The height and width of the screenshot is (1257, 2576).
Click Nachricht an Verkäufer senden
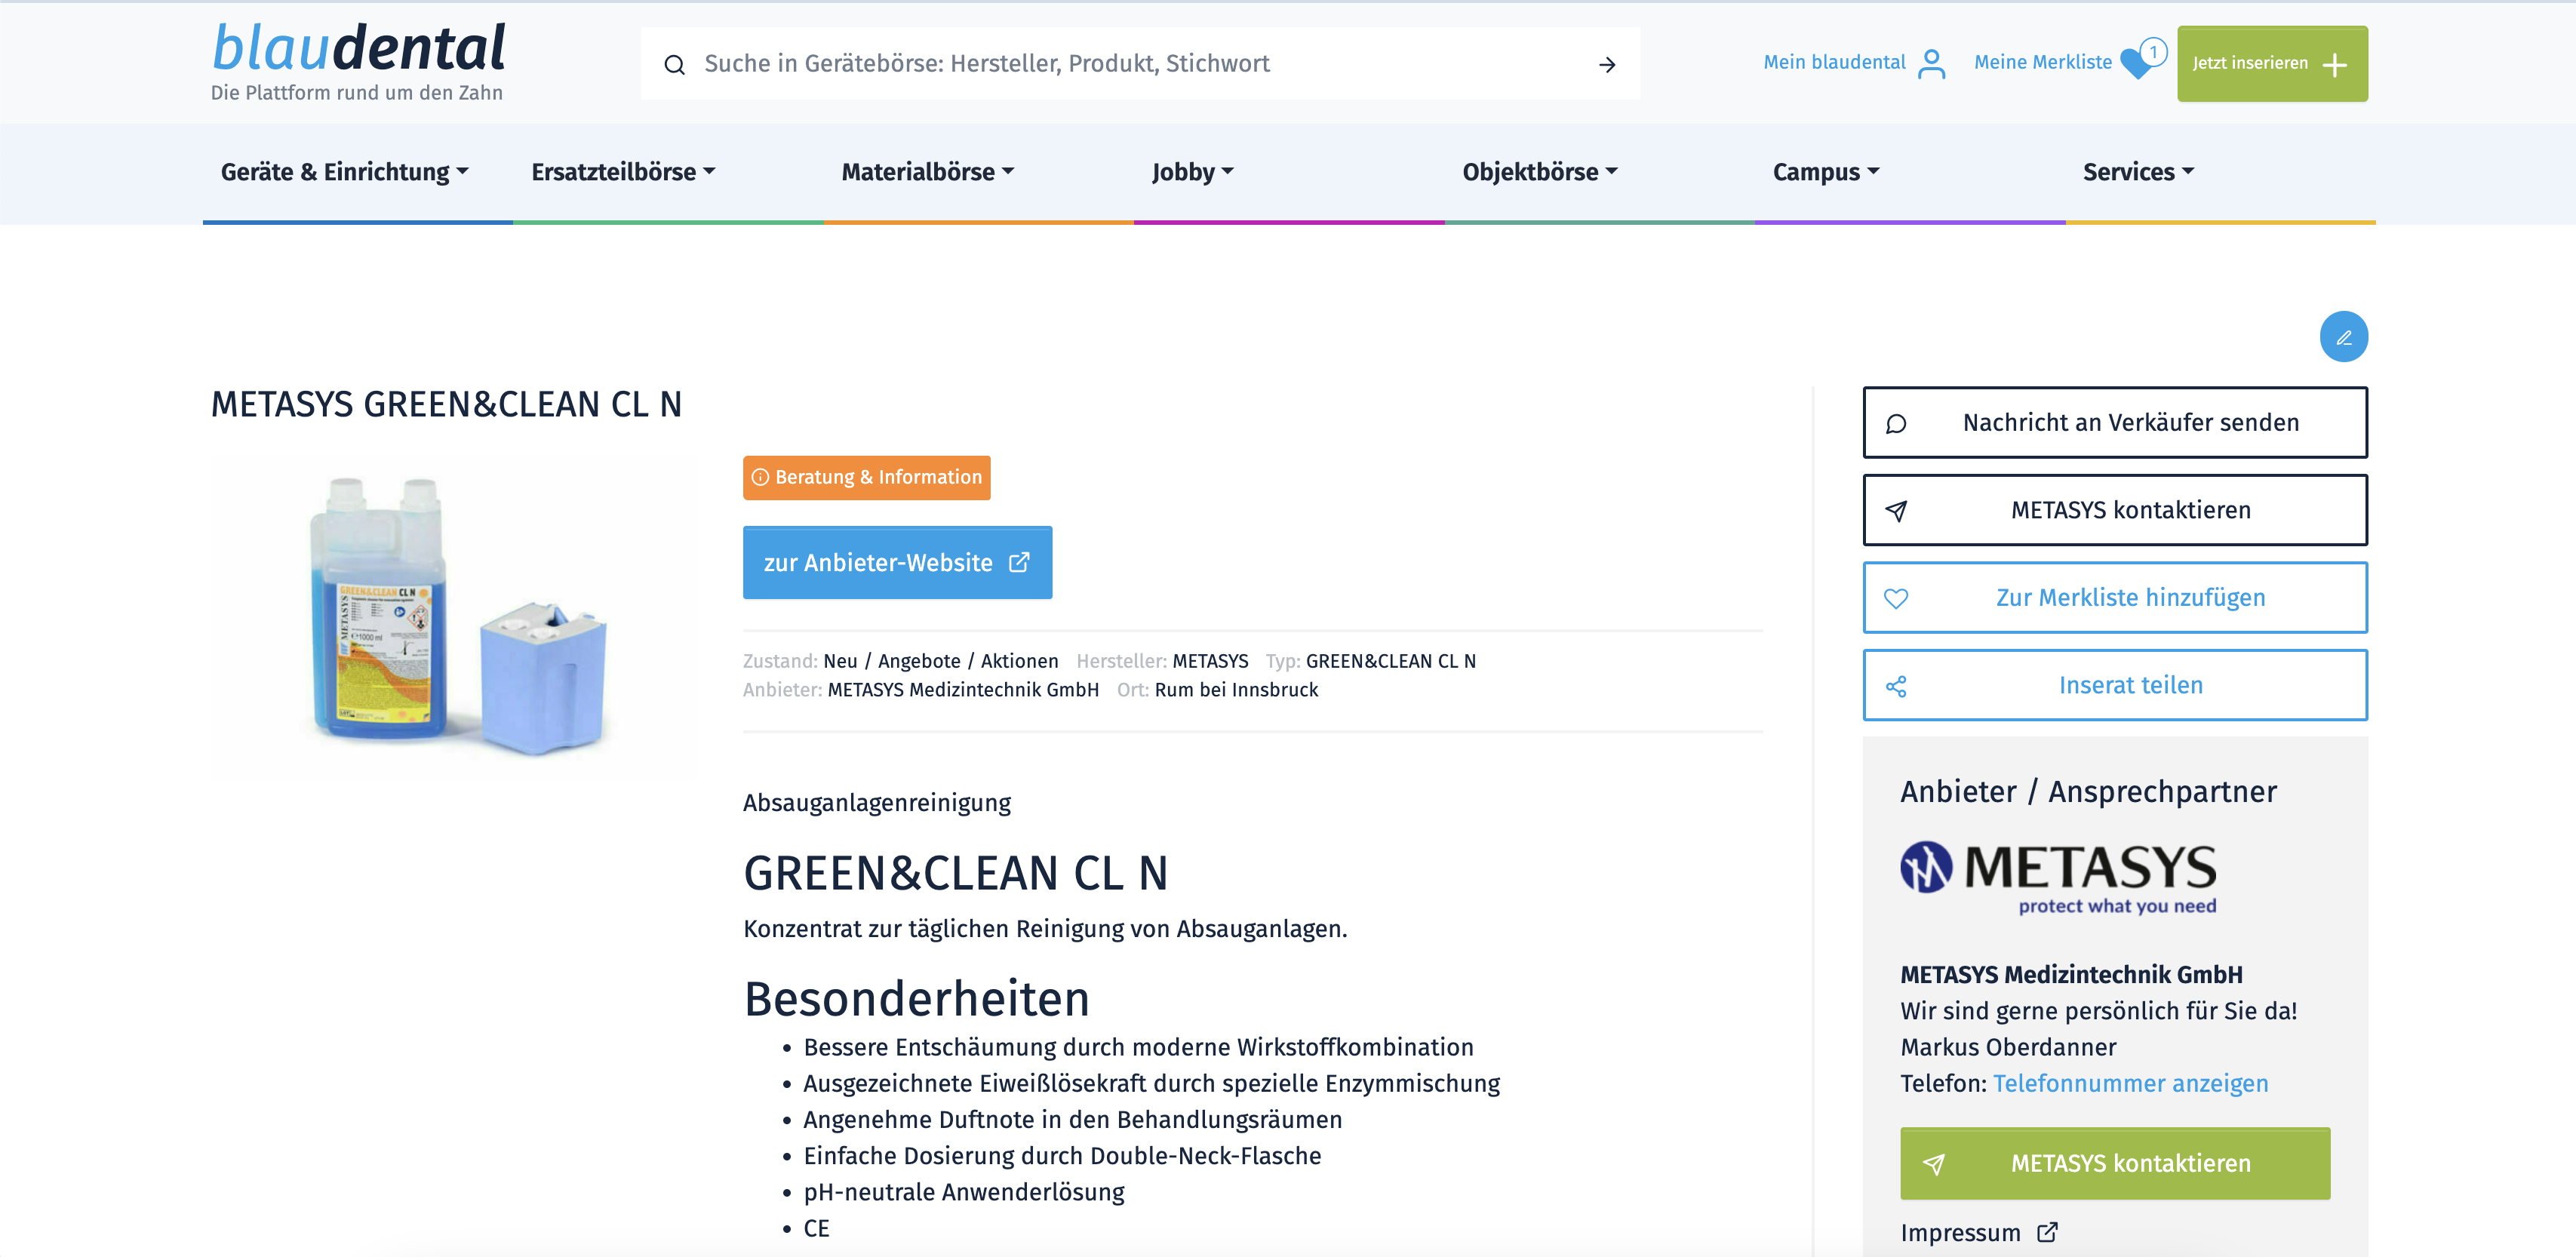click(2115, 423)
